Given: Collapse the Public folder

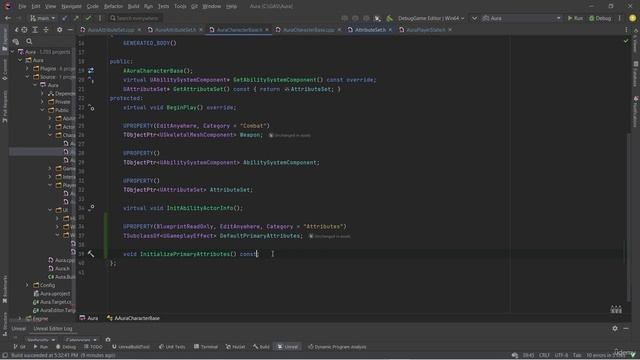Looking at the screenshot, I should 42,110.
